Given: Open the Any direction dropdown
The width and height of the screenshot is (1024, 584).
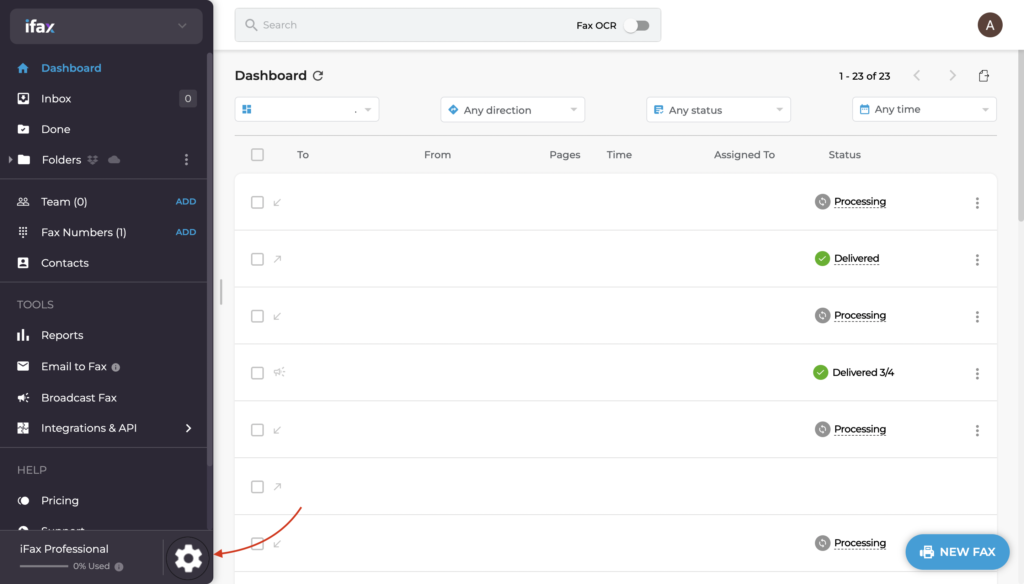Looking at the screenshot, I should (x=513, y=110).
